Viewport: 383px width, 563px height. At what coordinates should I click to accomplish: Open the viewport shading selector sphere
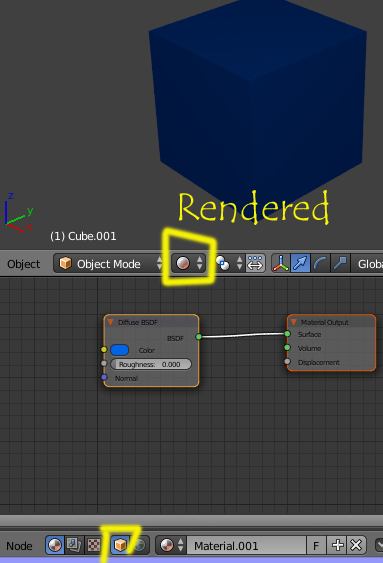click(189, 263)
